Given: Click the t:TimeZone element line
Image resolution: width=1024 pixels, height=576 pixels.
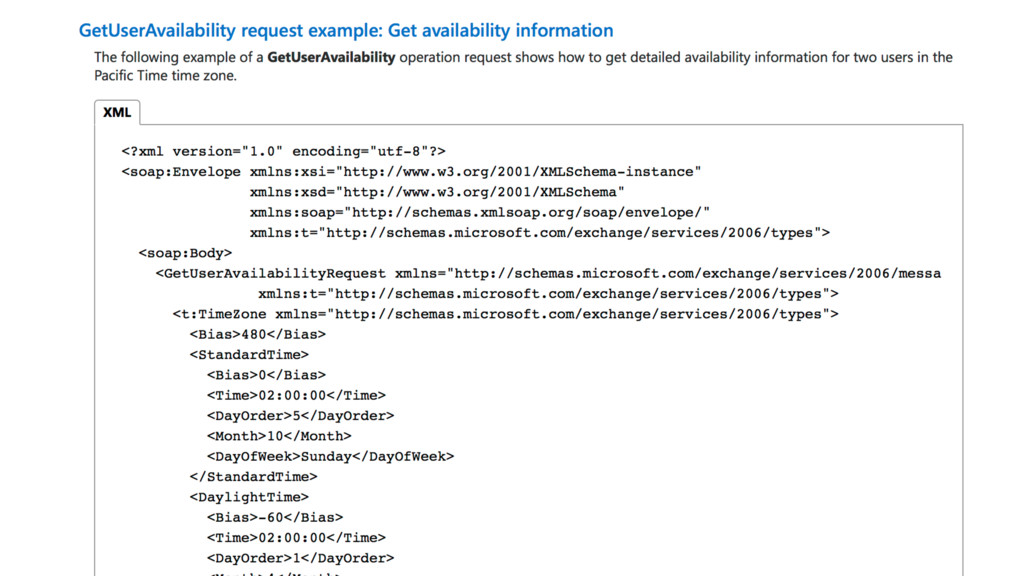Looking at the screenshot, I should (x=505, y=314).
